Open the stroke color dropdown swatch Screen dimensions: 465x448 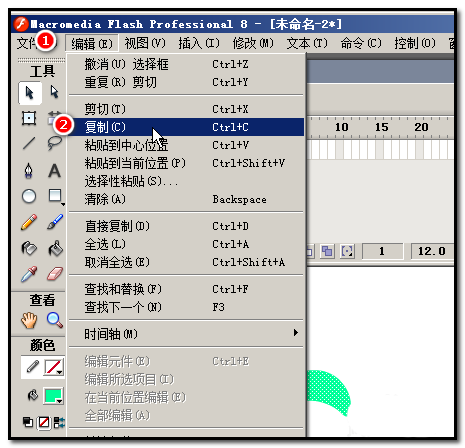53,367
